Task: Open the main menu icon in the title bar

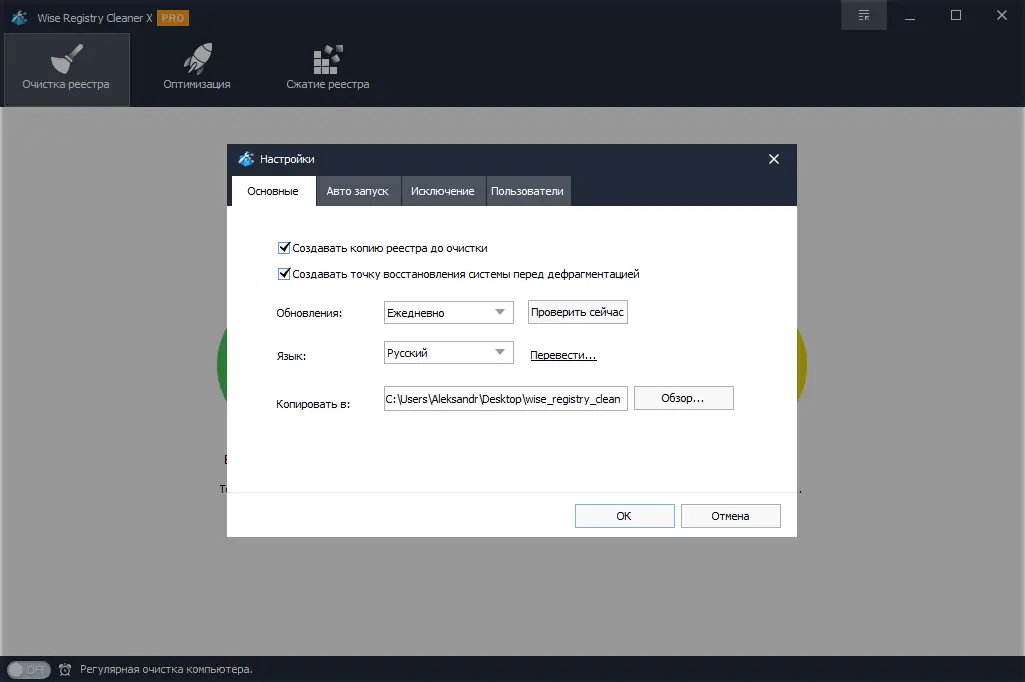Action: (864, 15)
